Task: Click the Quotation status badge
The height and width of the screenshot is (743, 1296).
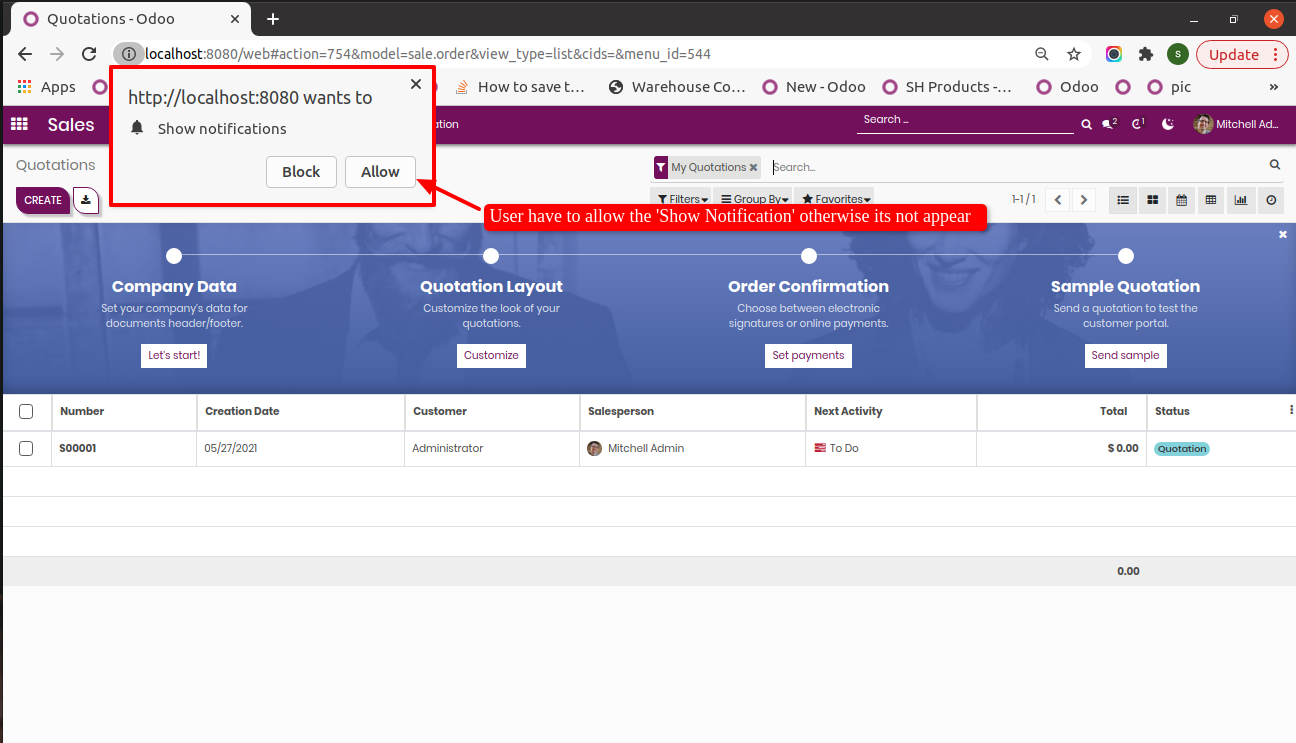Action: [x=1182, y=448]
